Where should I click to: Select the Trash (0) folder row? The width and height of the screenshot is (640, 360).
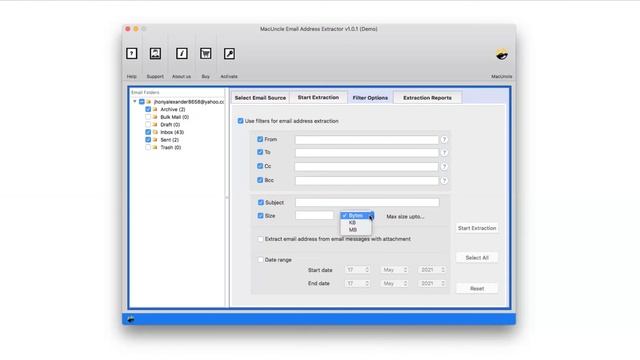pos(171,147)
